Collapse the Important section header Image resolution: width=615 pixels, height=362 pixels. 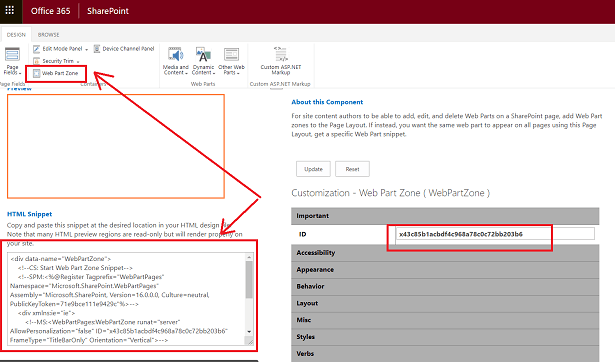point(445,216)
